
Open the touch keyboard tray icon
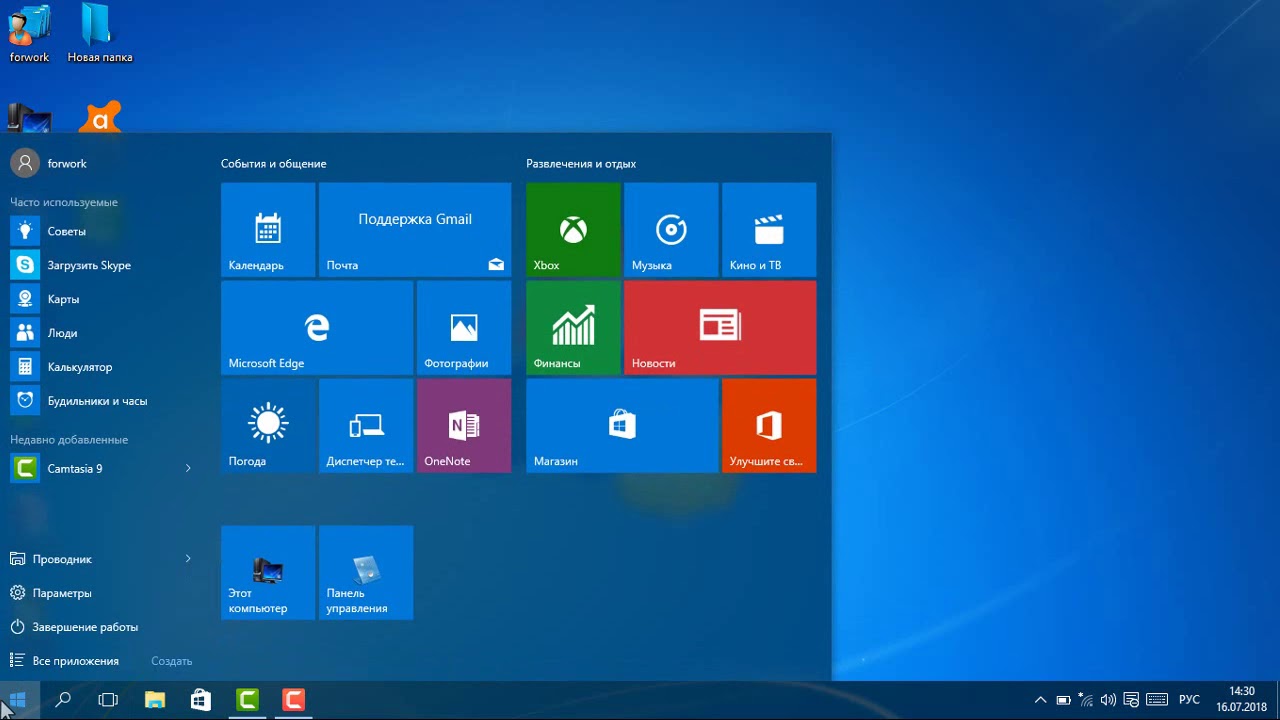point(1157,700)
